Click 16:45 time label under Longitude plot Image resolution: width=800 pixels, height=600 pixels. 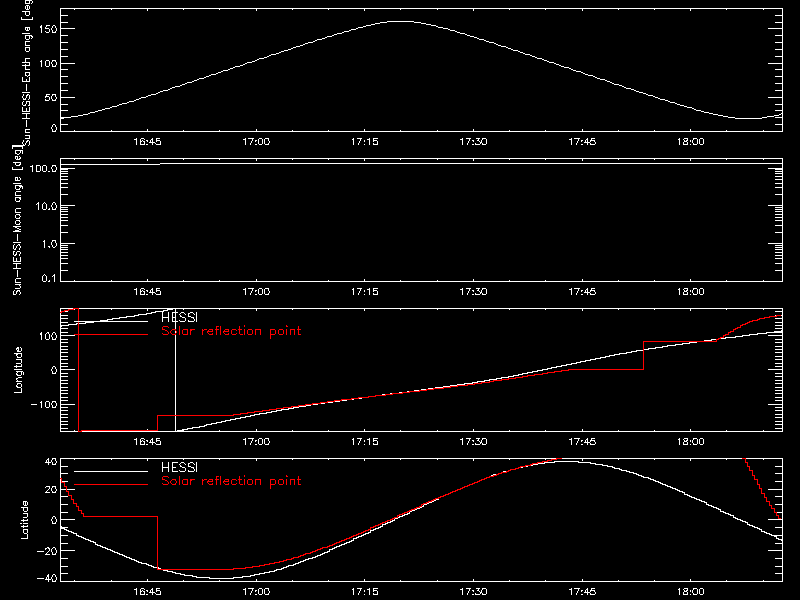point(147,441)
